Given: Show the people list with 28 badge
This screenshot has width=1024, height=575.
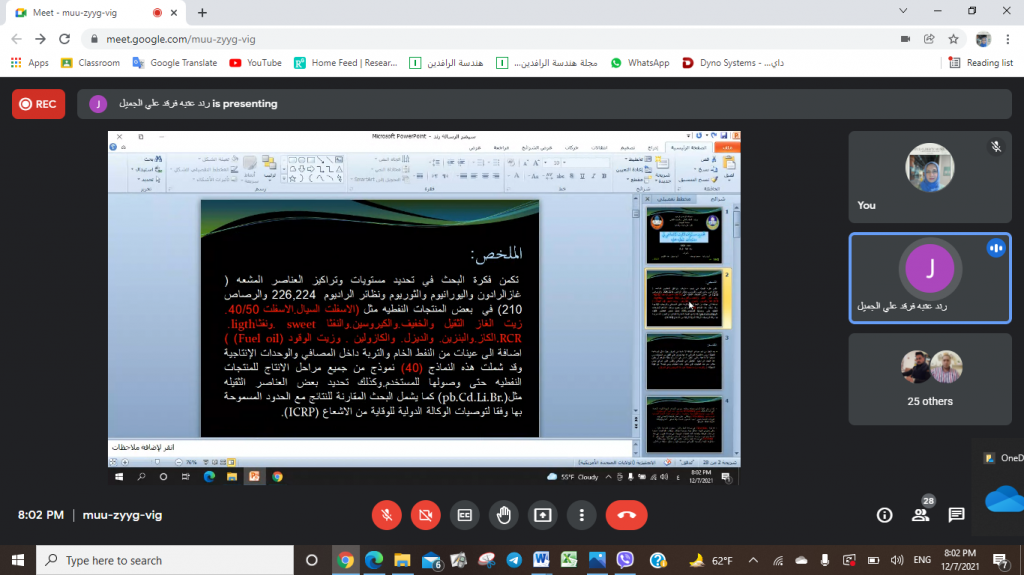Looking at the screenshot, I should point(920,515).
